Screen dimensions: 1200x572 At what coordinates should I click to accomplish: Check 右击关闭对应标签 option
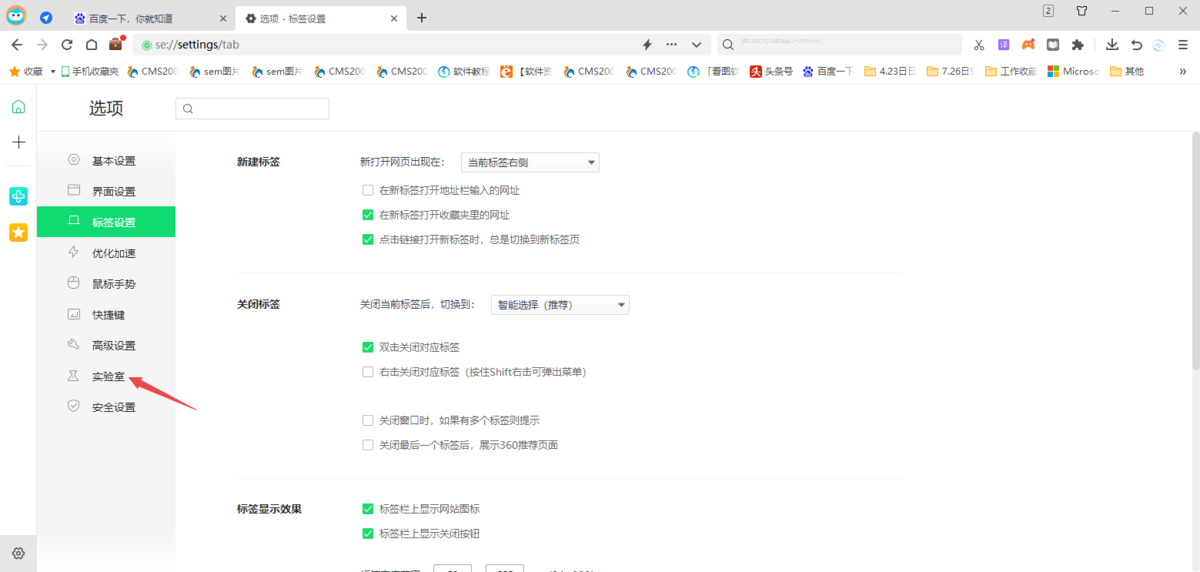coord(368,372)
